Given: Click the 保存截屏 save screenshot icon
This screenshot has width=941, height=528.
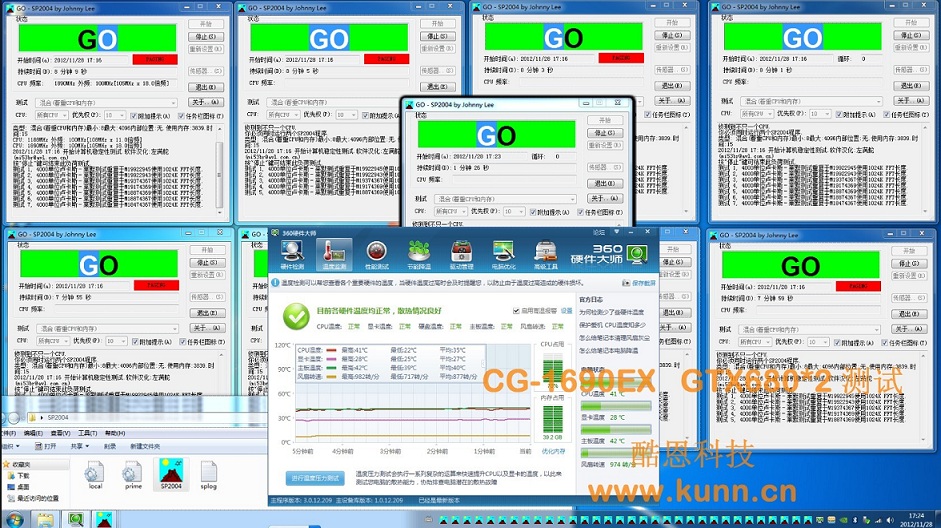Looking at the screenshot, I should click(x=627, y=283).
